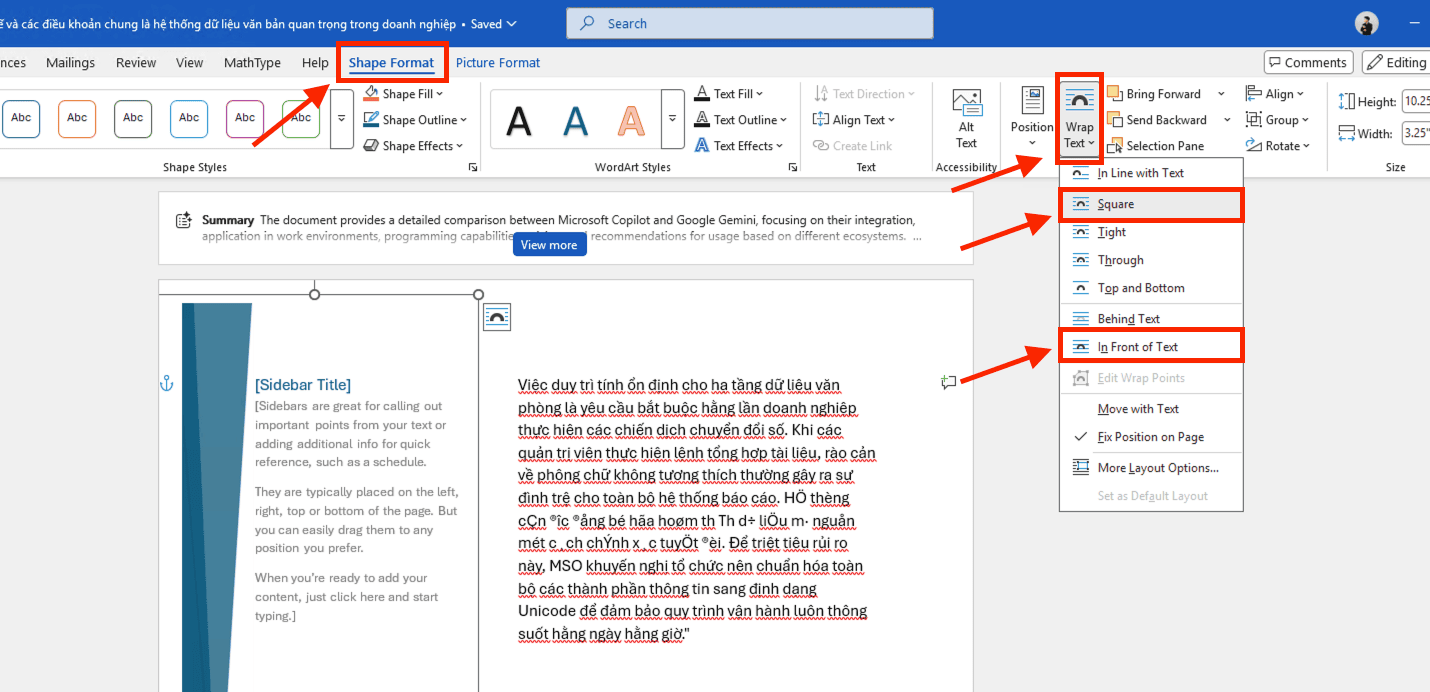
Task: Switch to the View tab
Action: pos(189,63)
